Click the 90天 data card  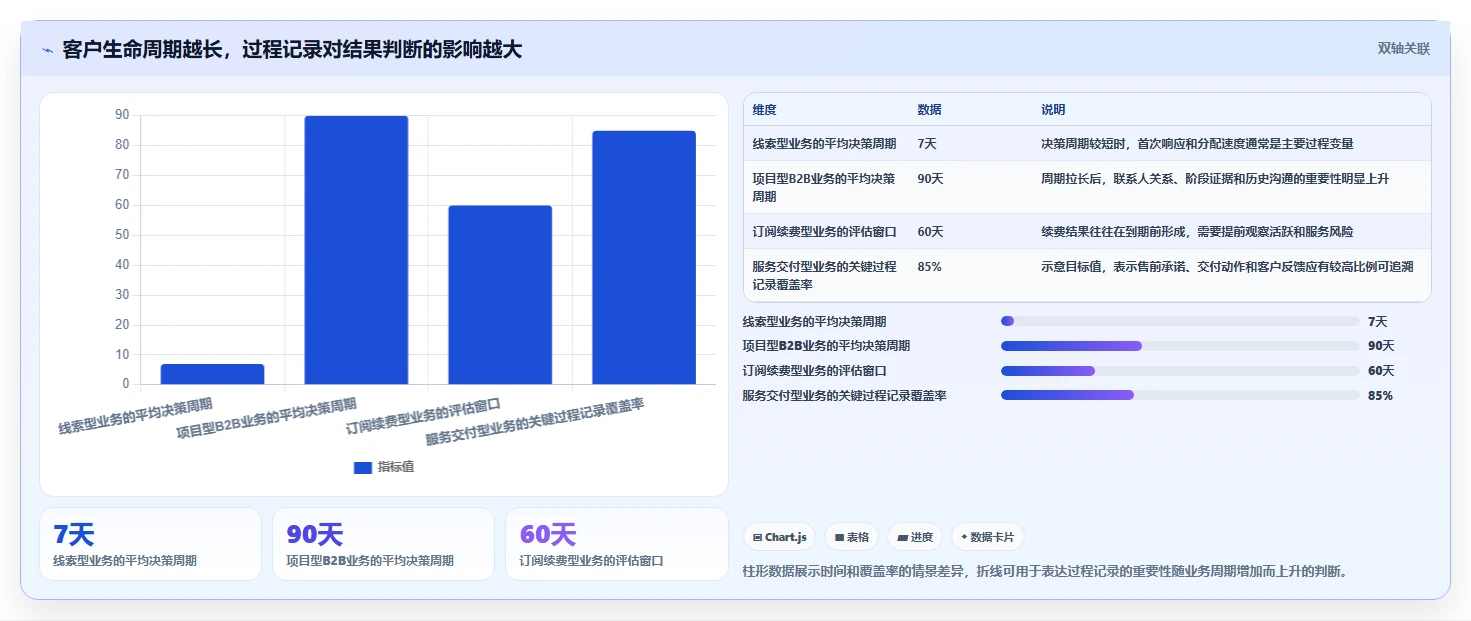pos(383,544)
